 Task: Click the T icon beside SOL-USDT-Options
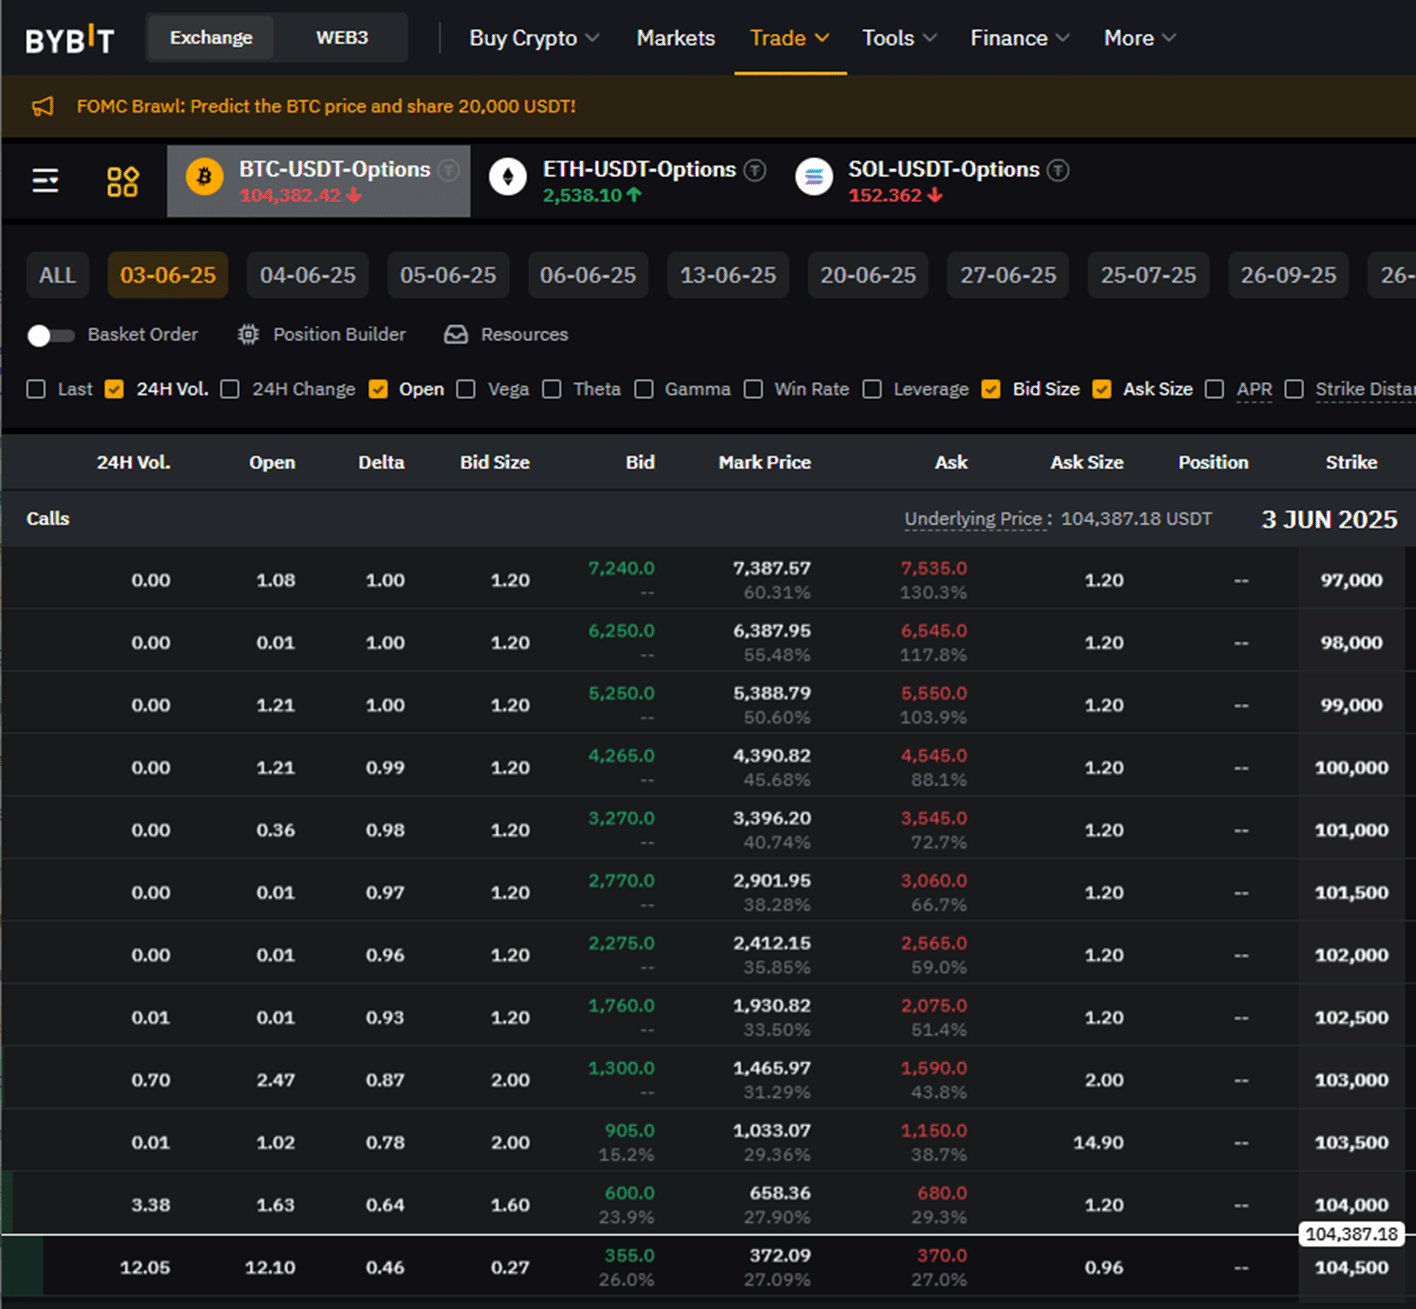point(1058,170)
